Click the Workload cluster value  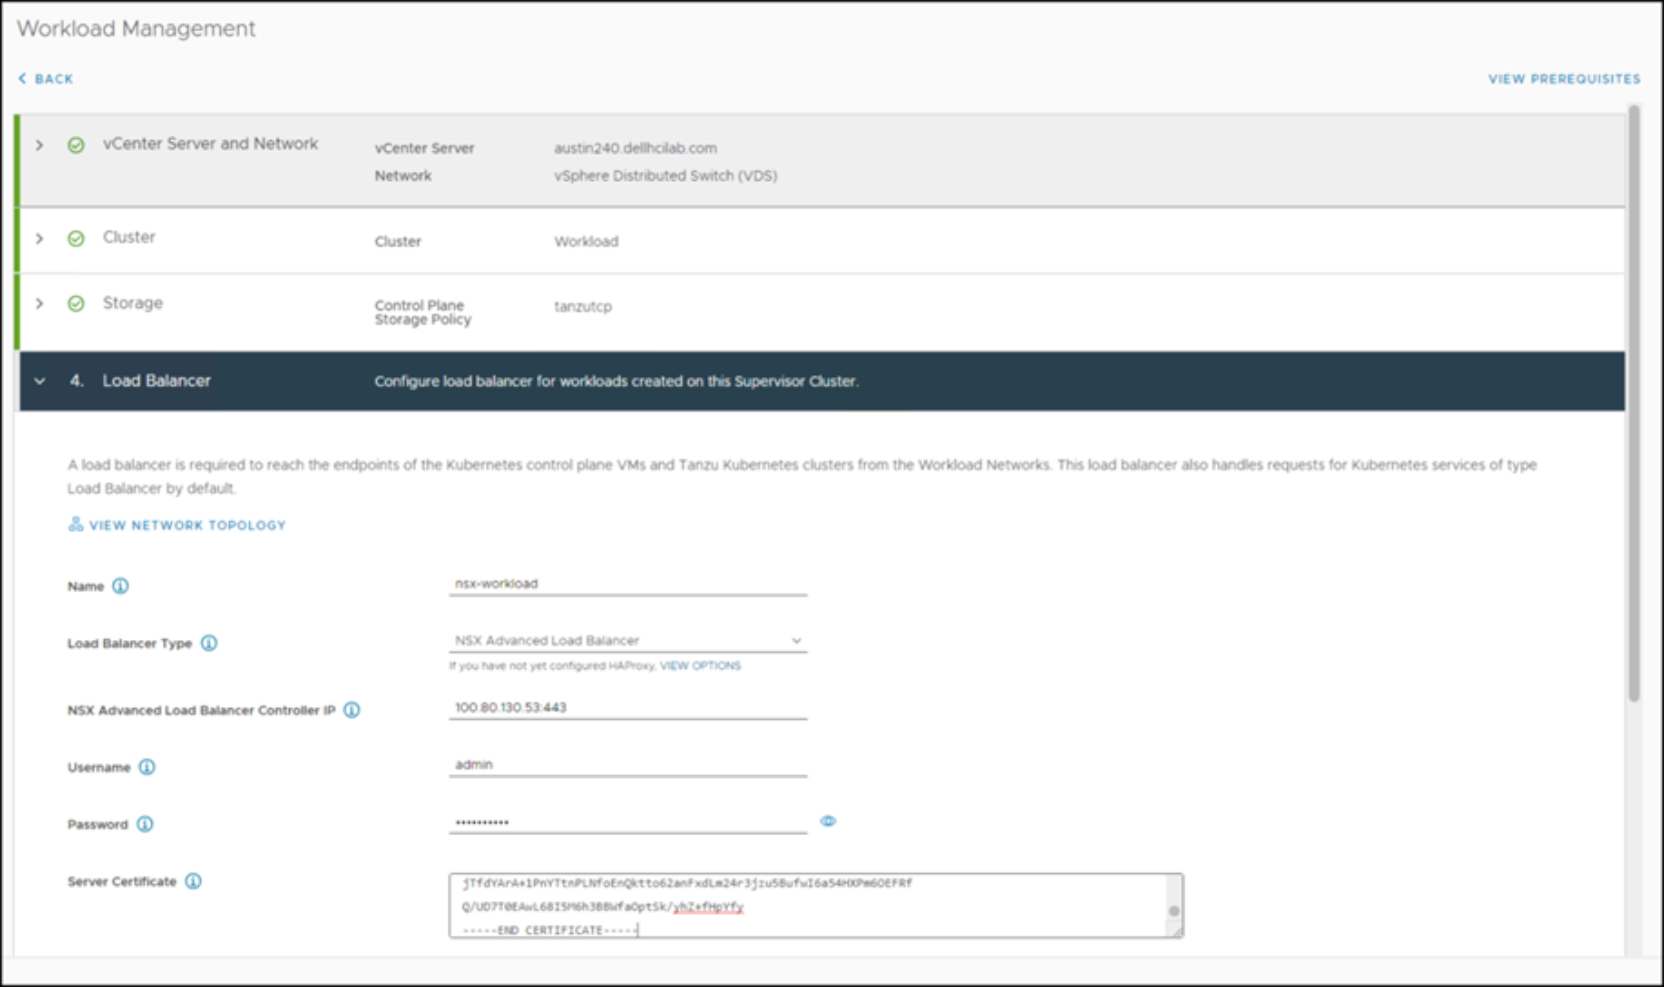(586, 242)
